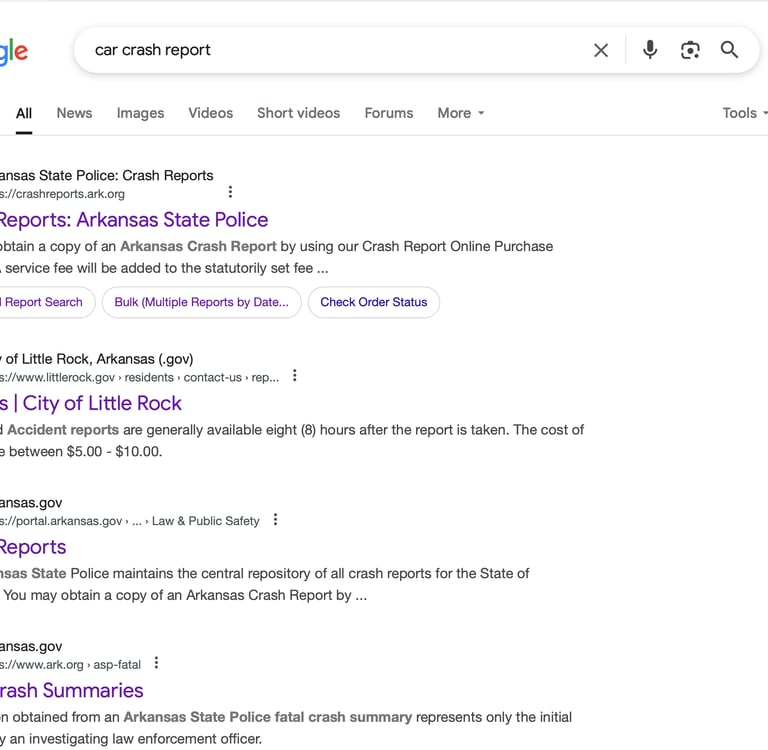The image size is (768, 750).
Task: Expand the More dropdown
Action: tap(460, 113)
